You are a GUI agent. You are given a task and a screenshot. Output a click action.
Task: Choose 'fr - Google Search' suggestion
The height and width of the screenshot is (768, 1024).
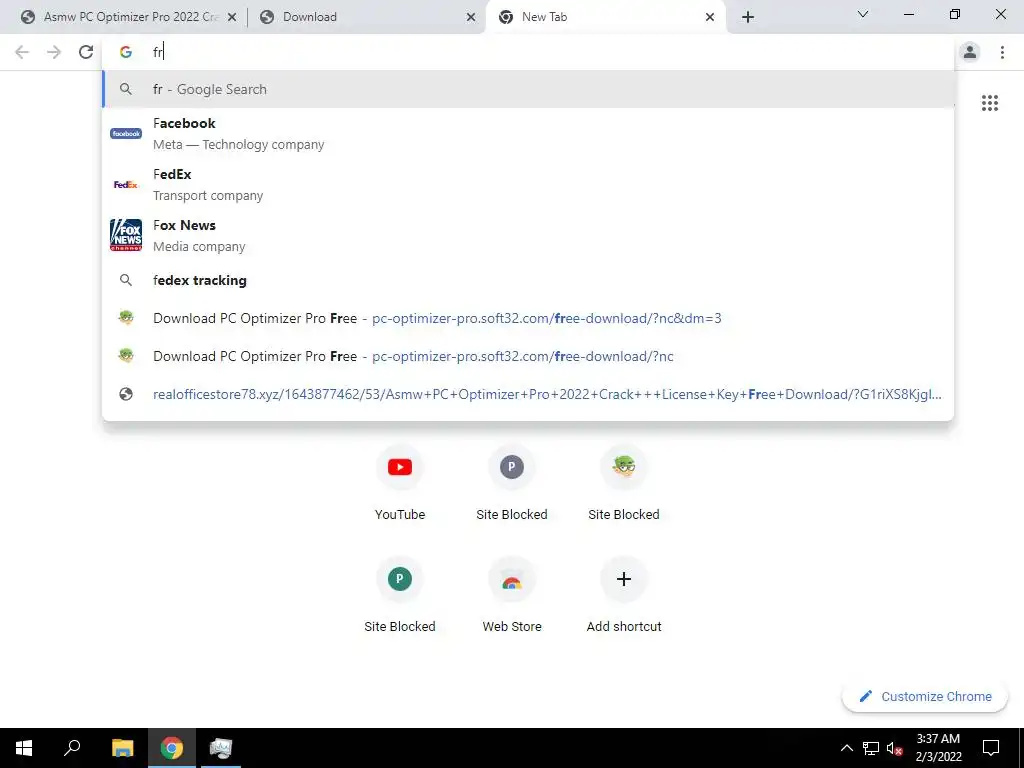pyautogui.click(x=528, y=89)
